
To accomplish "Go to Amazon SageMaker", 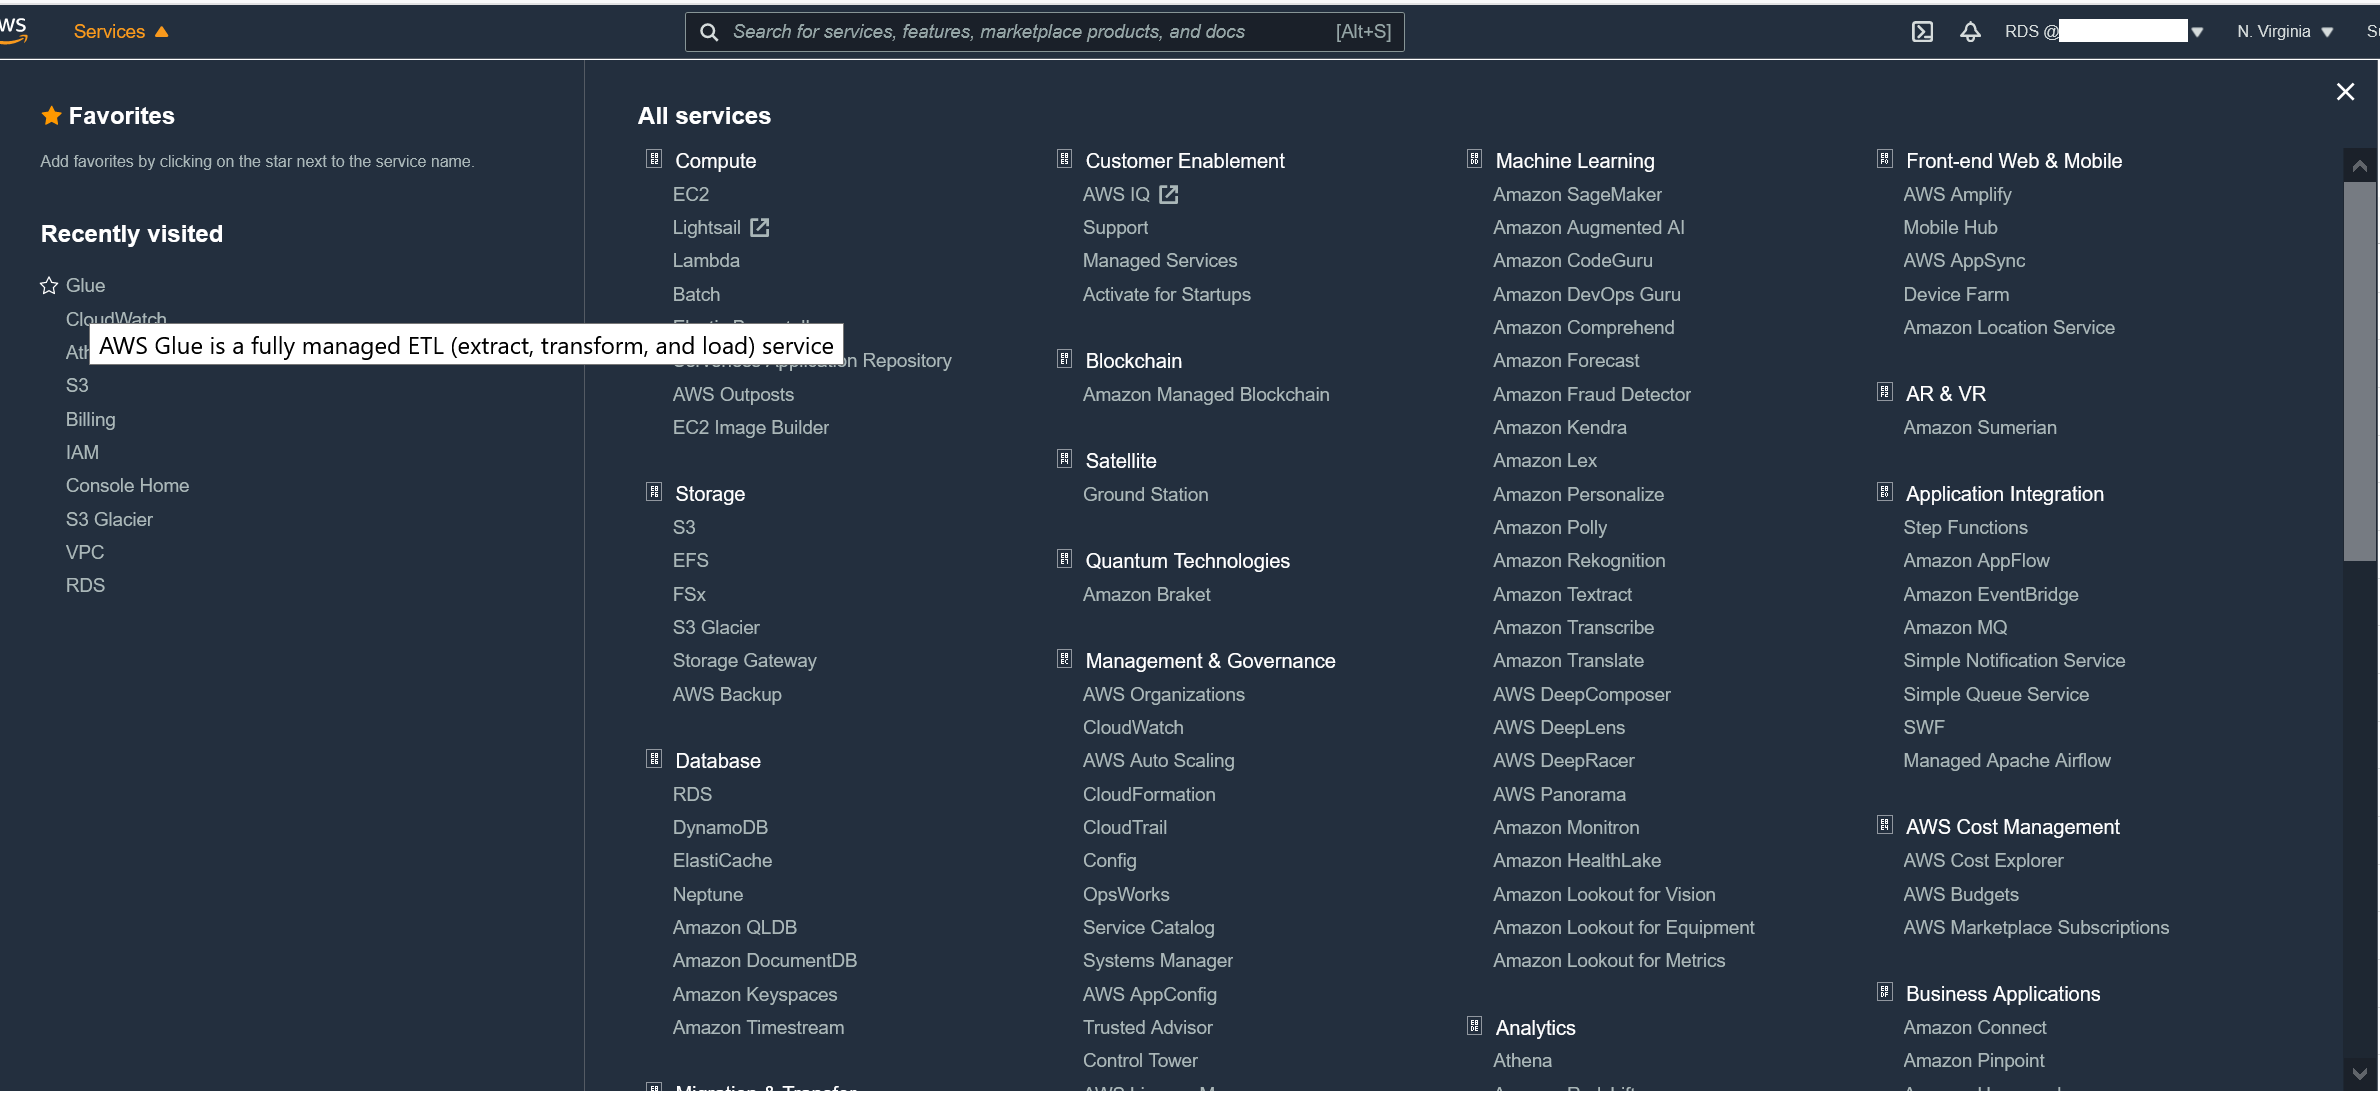I will point(1577,194).
